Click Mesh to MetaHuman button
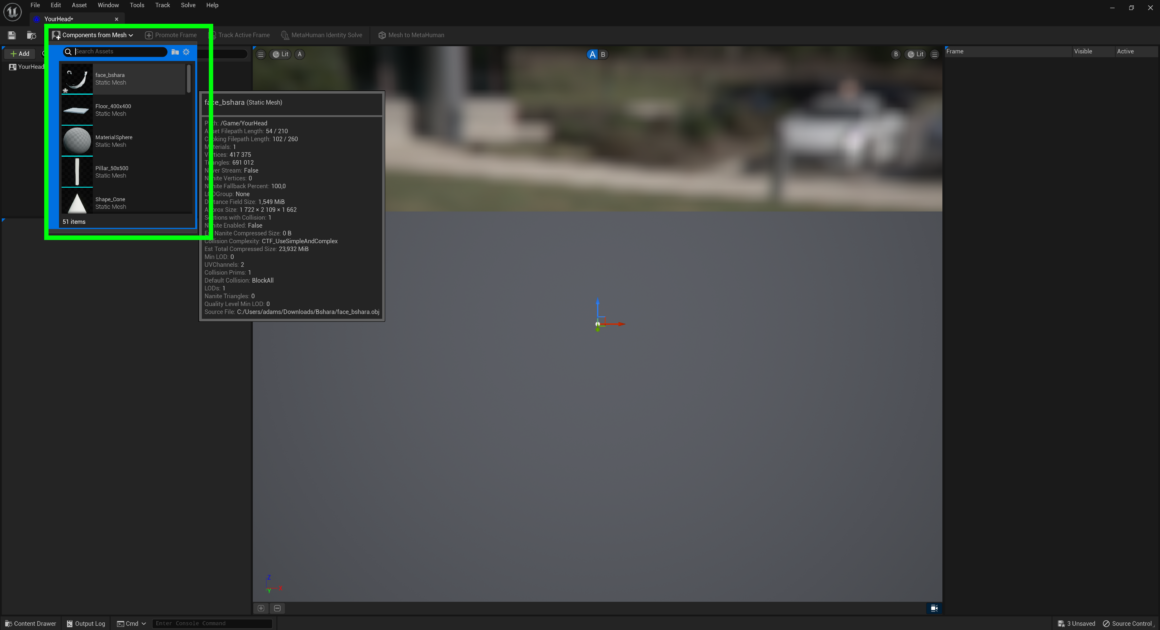 [x=411, y=35]
